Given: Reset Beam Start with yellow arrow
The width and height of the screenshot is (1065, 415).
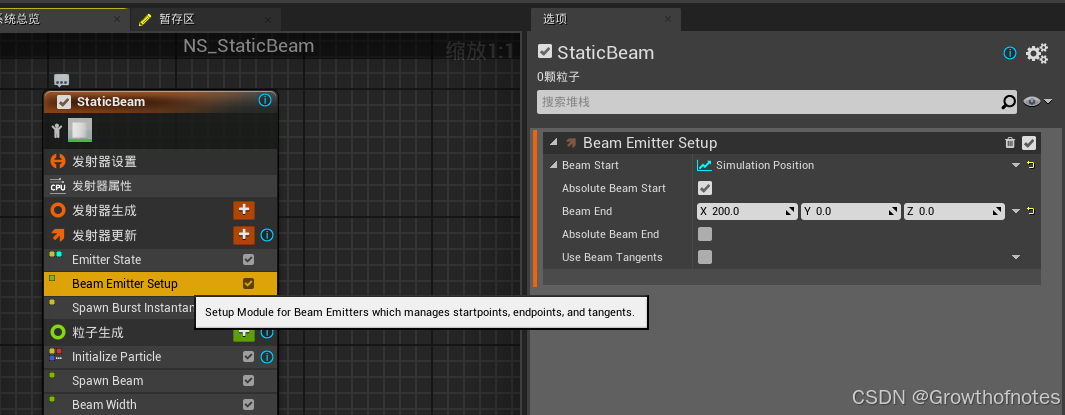Looking at the screenshot, I should (1031, 165).
